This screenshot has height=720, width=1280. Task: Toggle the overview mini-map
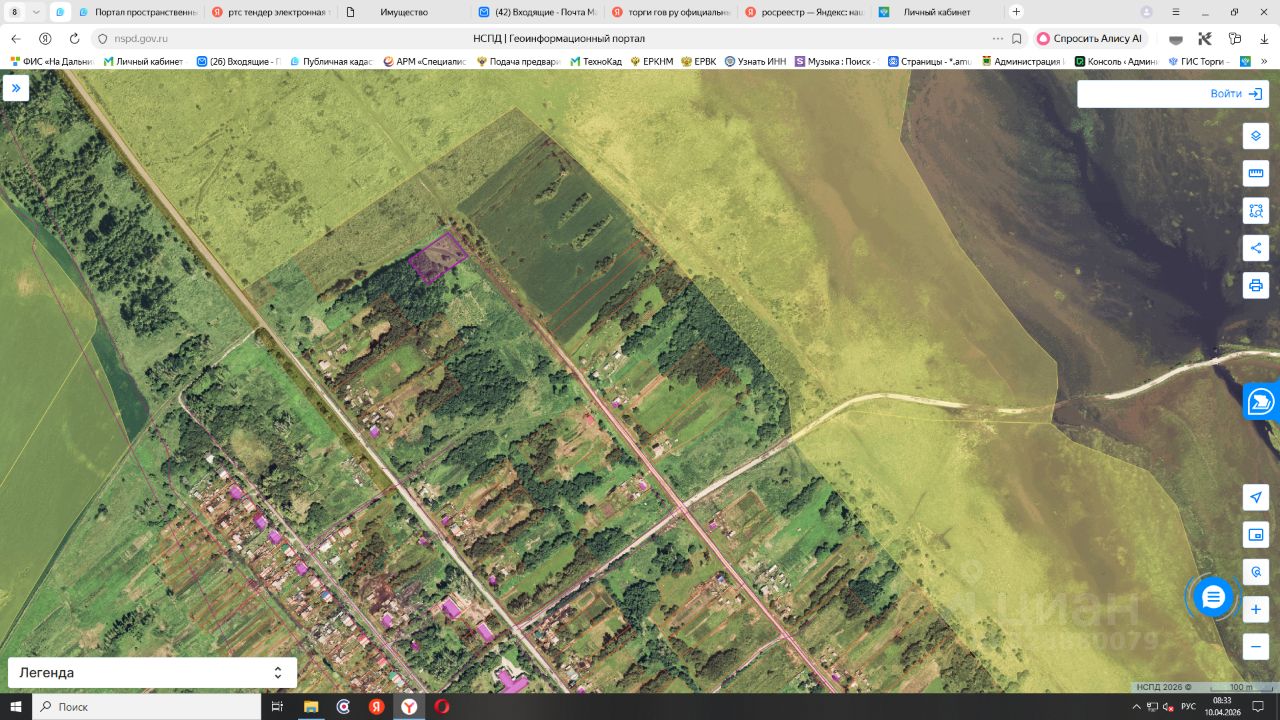pyautogui.click(x=1256, y=535)
